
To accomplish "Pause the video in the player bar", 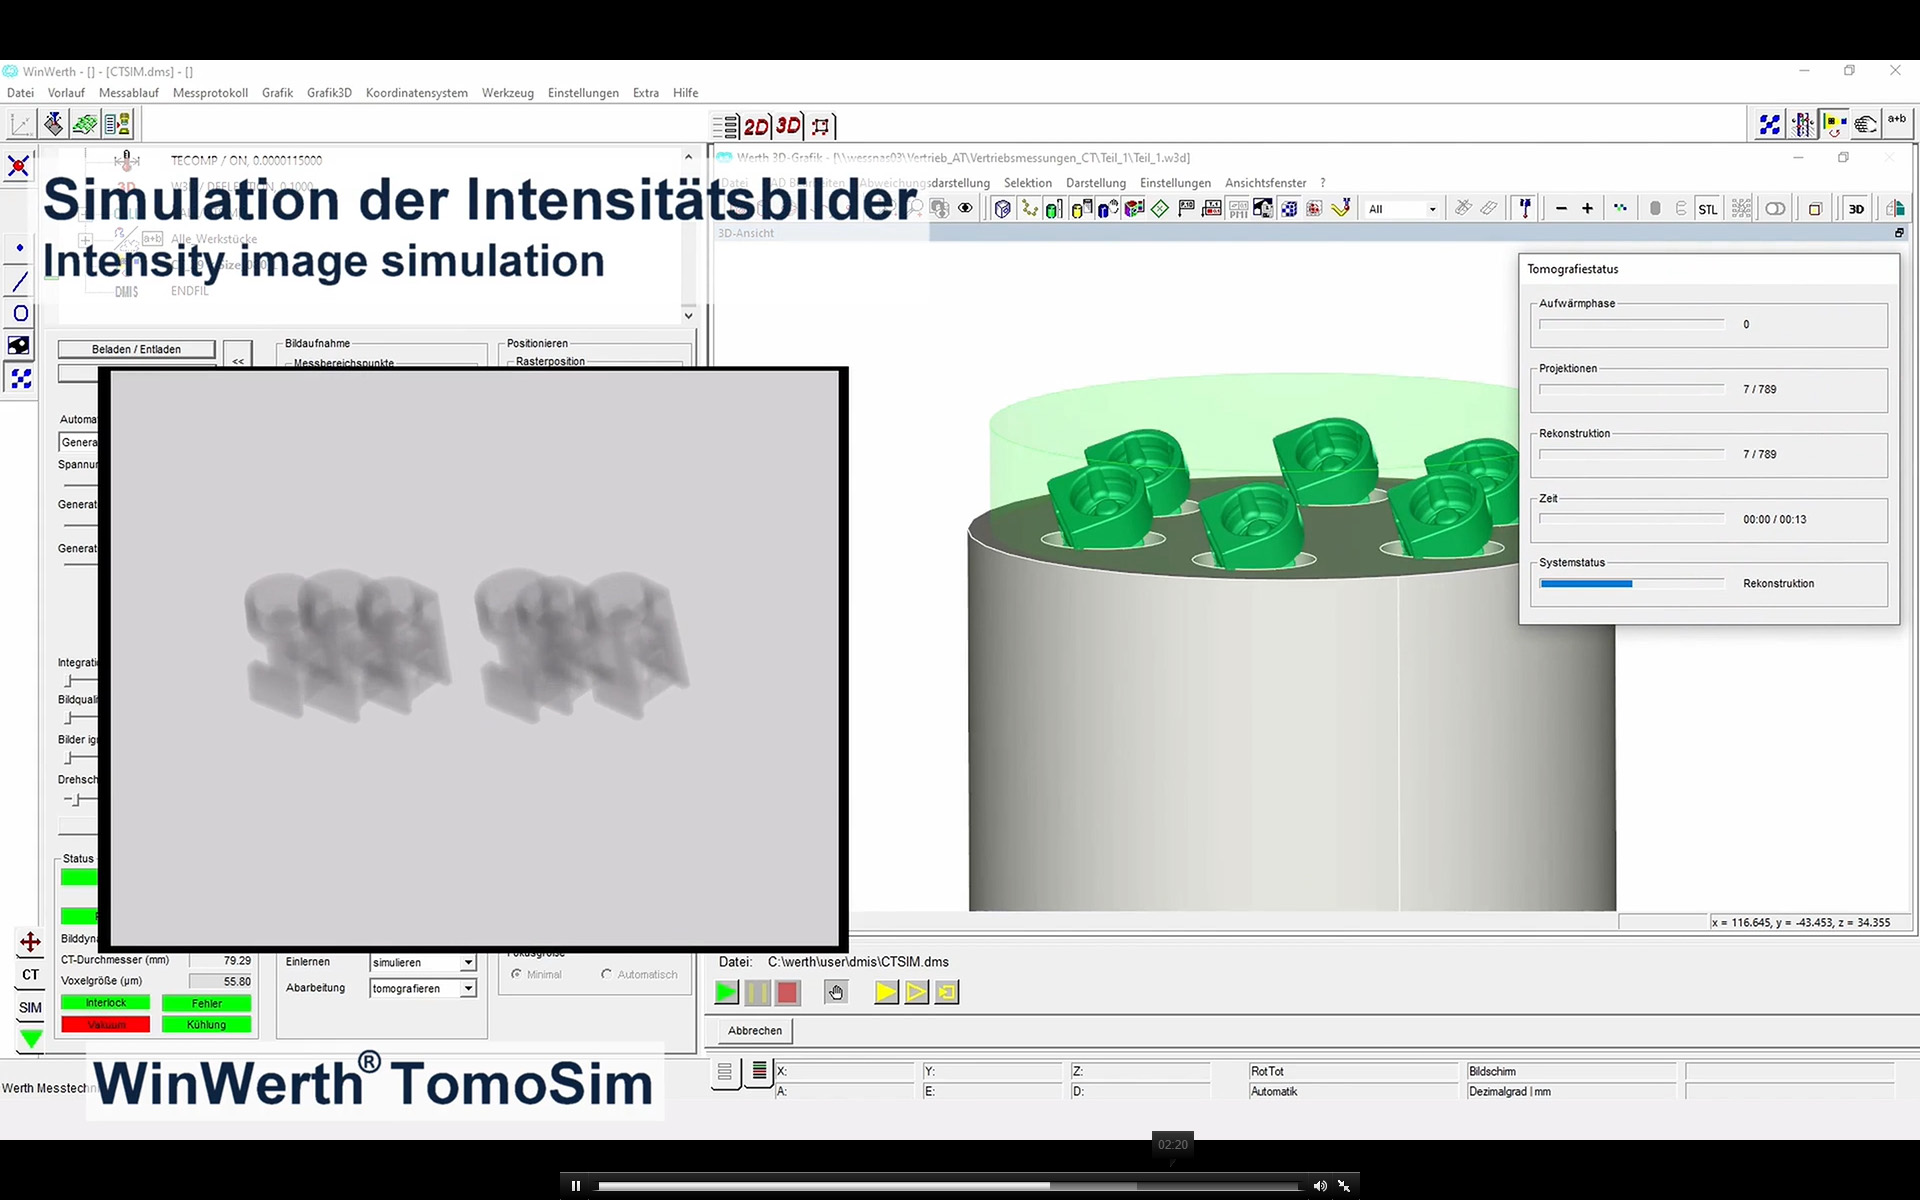I will 576,1186.
